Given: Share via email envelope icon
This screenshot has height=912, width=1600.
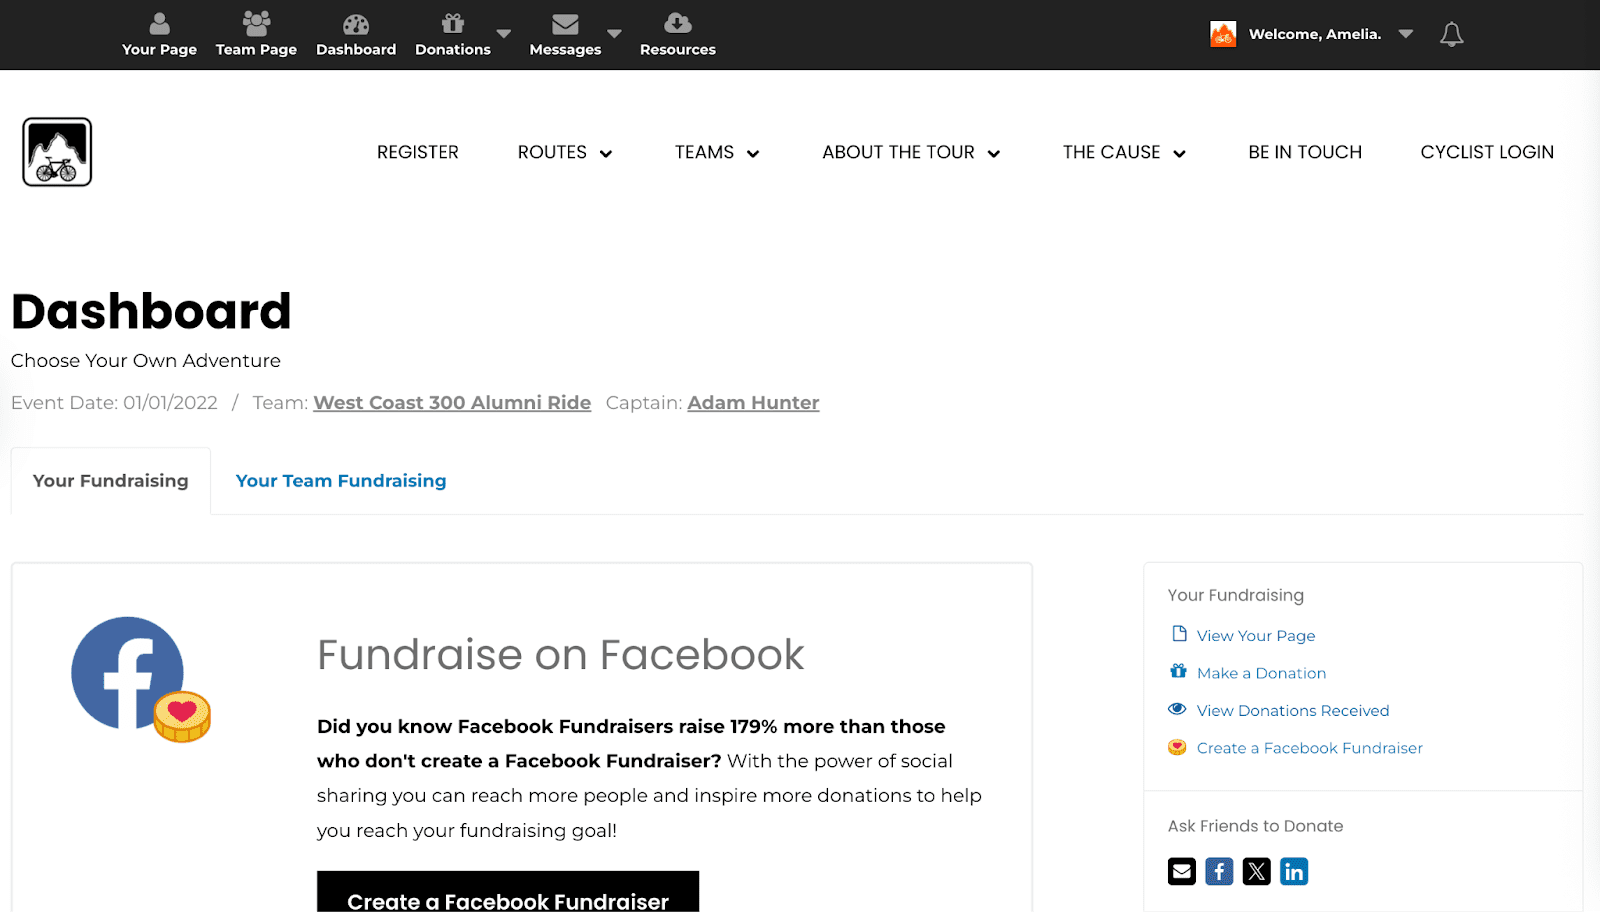Looking at the screenshot, I should 1181,872.
